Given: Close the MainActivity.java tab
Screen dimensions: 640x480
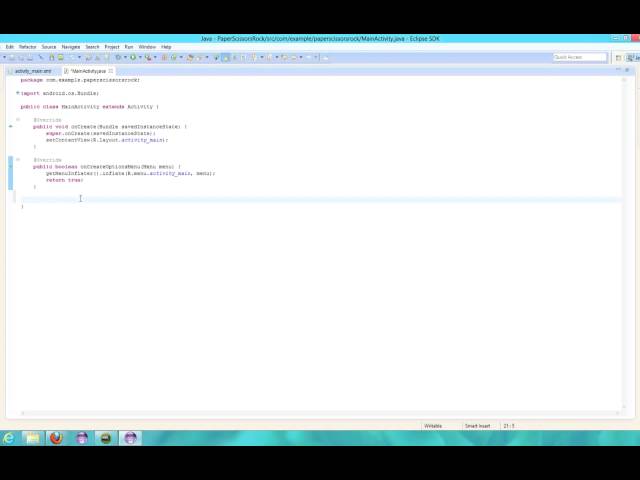Looking at the screenshot, I should 111,71.
